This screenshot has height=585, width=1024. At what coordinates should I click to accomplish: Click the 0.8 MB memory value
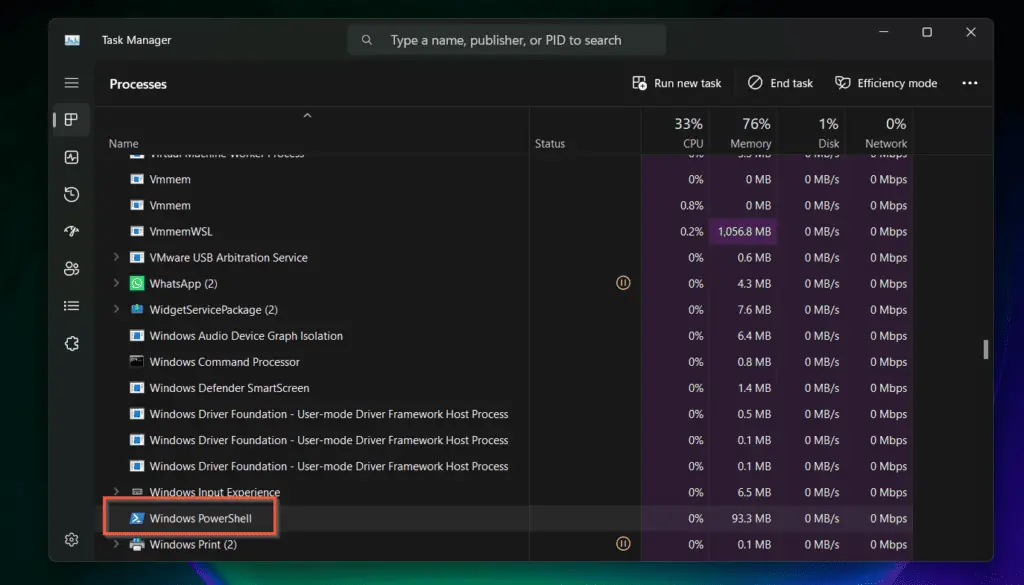point(754,362)
